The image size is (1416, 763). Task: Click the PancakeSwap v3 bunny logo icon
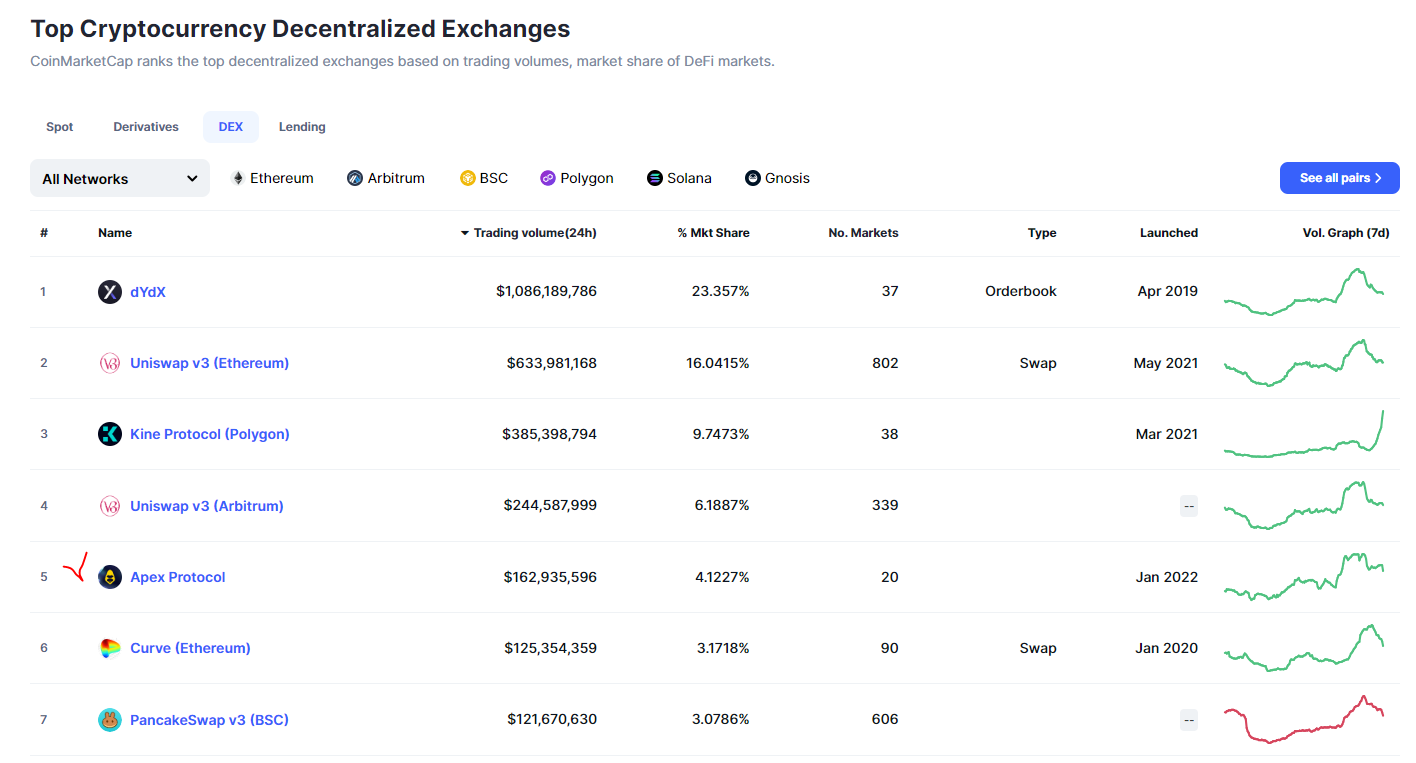(x=110, y=720)
